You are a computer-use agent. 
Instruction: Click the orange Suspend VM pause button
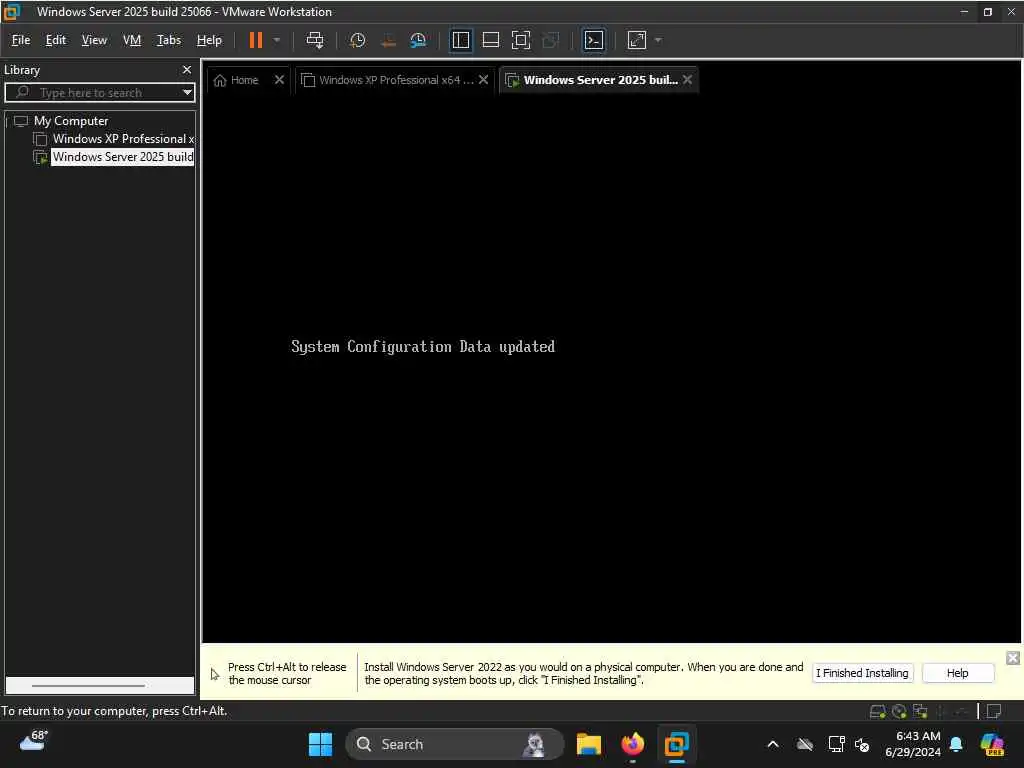pos(255,40)
